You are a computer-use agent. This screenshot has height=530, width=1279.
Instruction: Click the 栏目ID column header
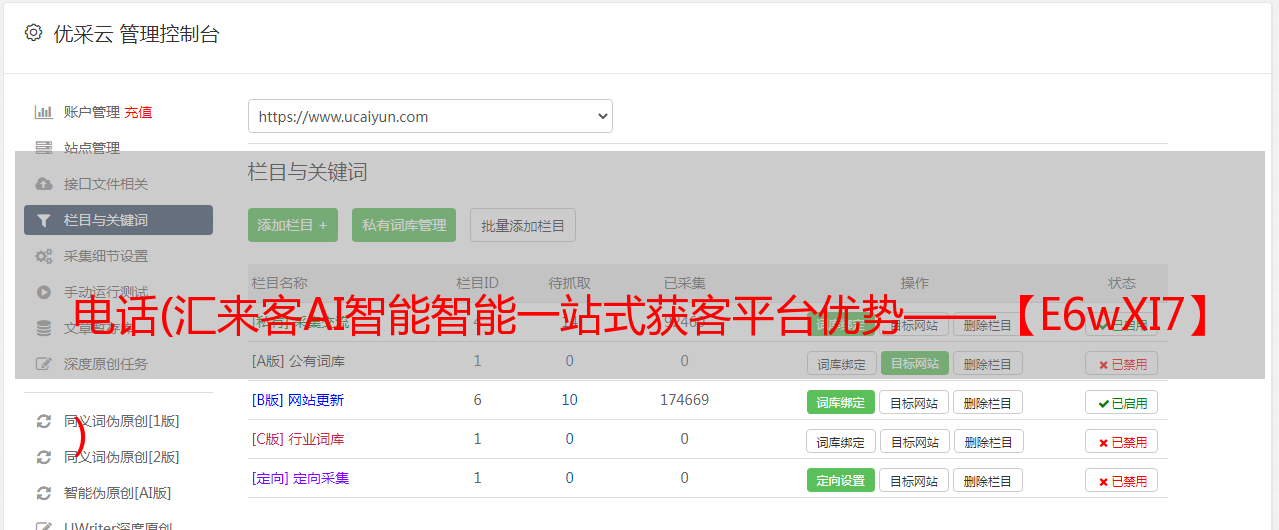[477, 283]
